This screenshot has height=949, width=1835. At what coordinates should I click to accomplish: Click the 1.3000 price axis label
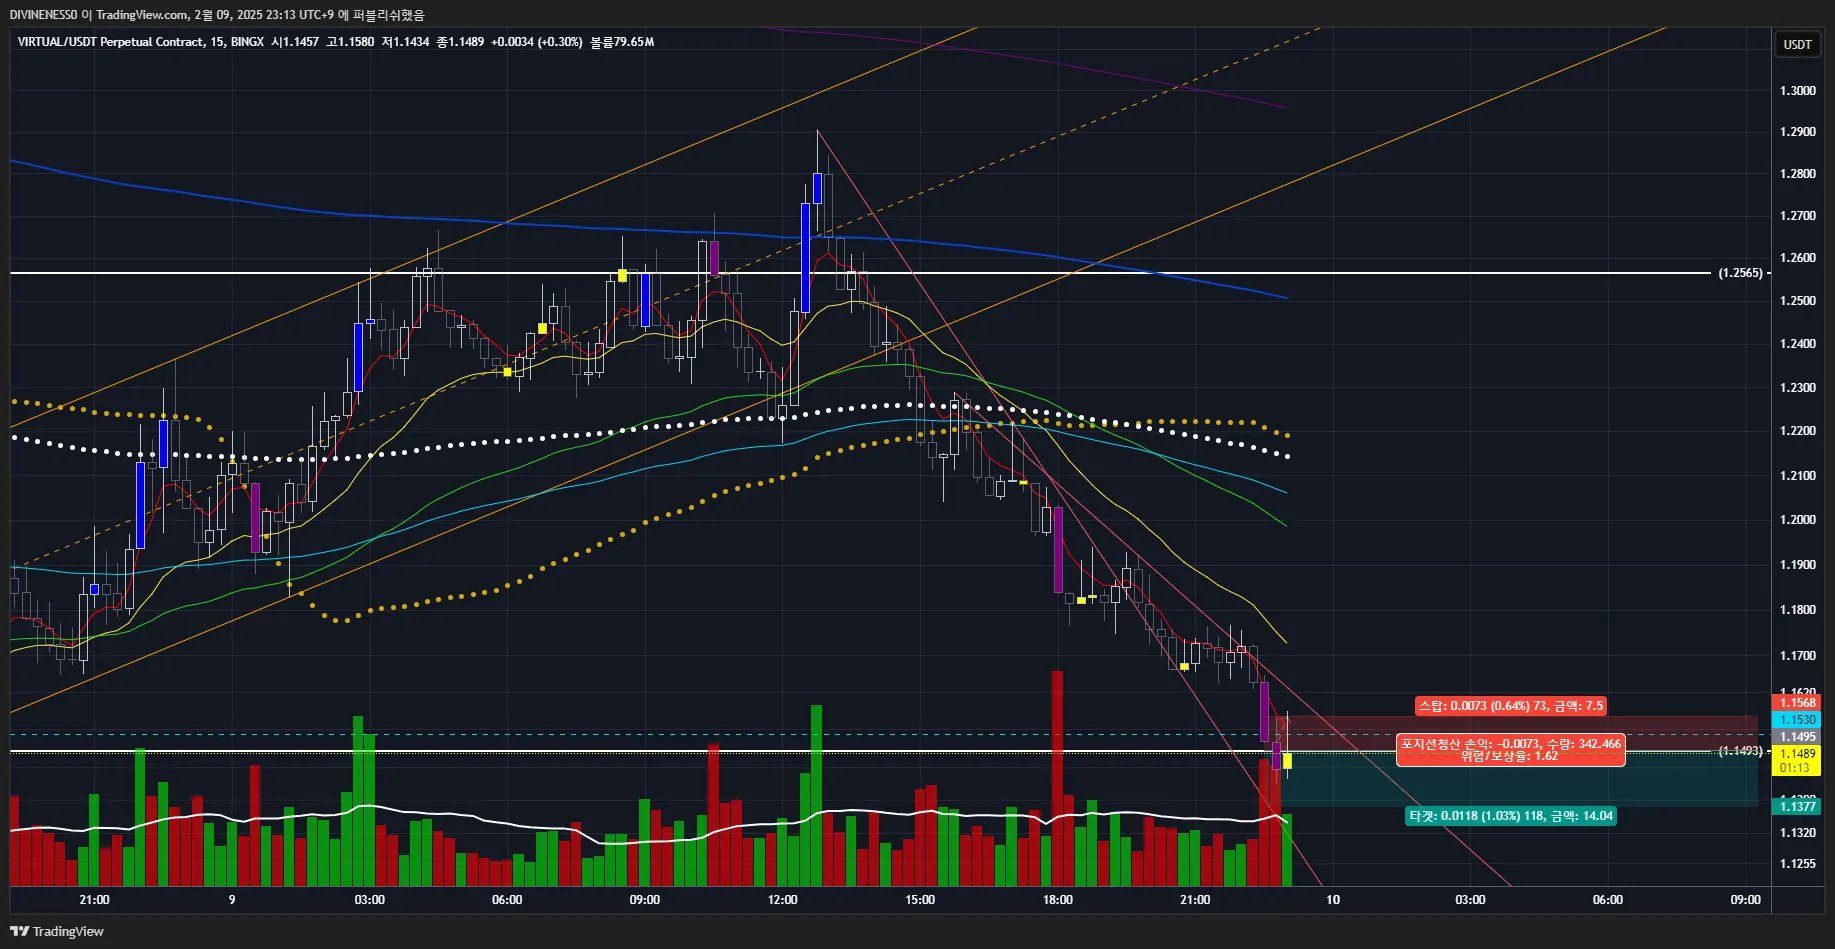click(x=1797, y=91)
